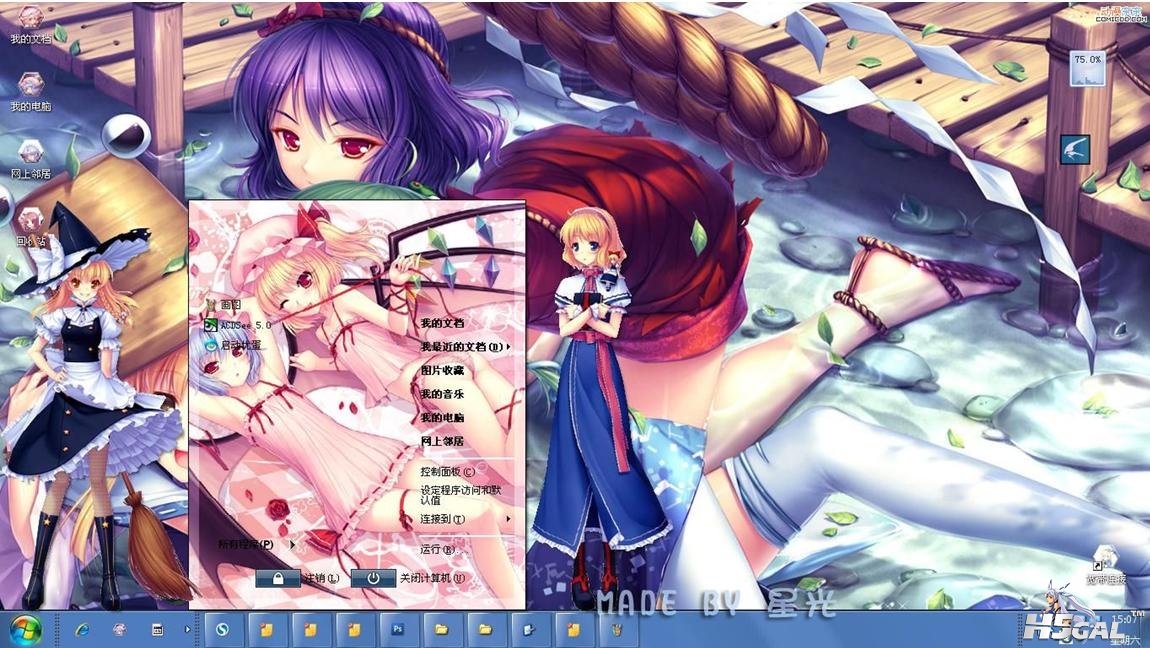Launch Internet Explorer from quick launch

(x=82, y=630)
